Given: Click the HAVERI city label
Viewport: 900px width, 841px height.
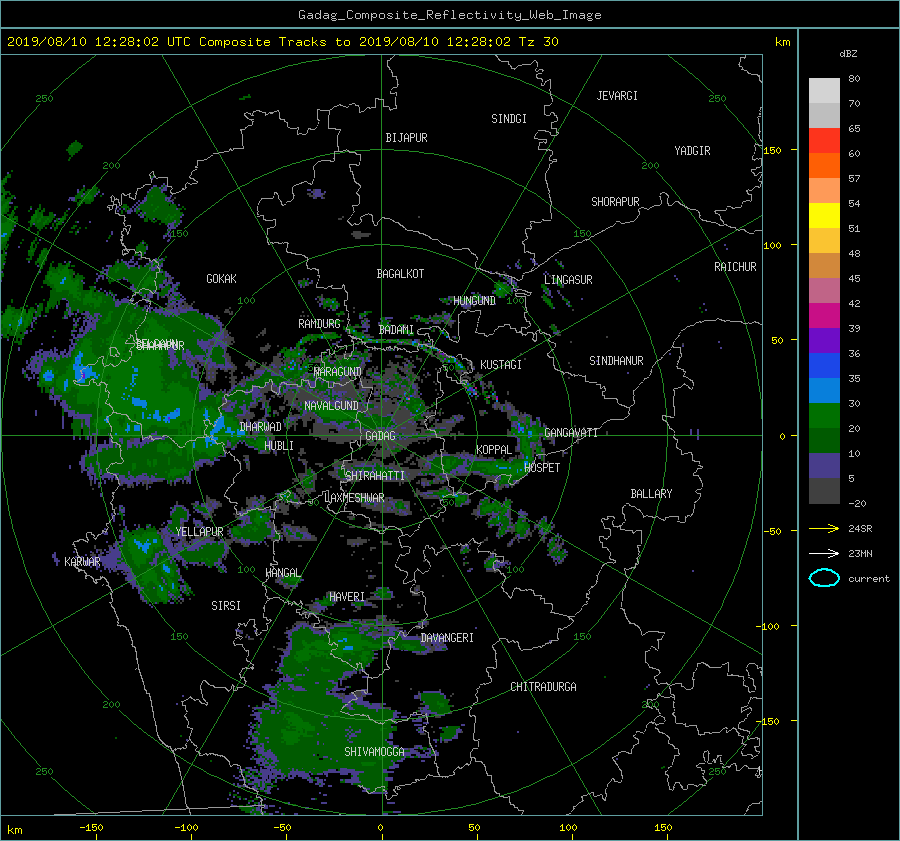Looking at the screenshot, I should point(347,597).
